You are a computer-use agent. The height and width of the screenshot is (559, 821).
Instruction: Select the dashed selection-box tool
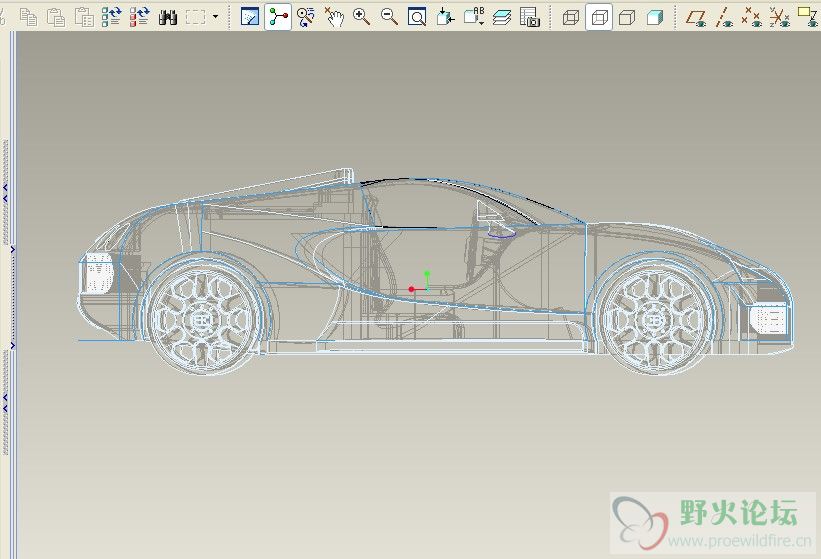[x=195, y=17]
